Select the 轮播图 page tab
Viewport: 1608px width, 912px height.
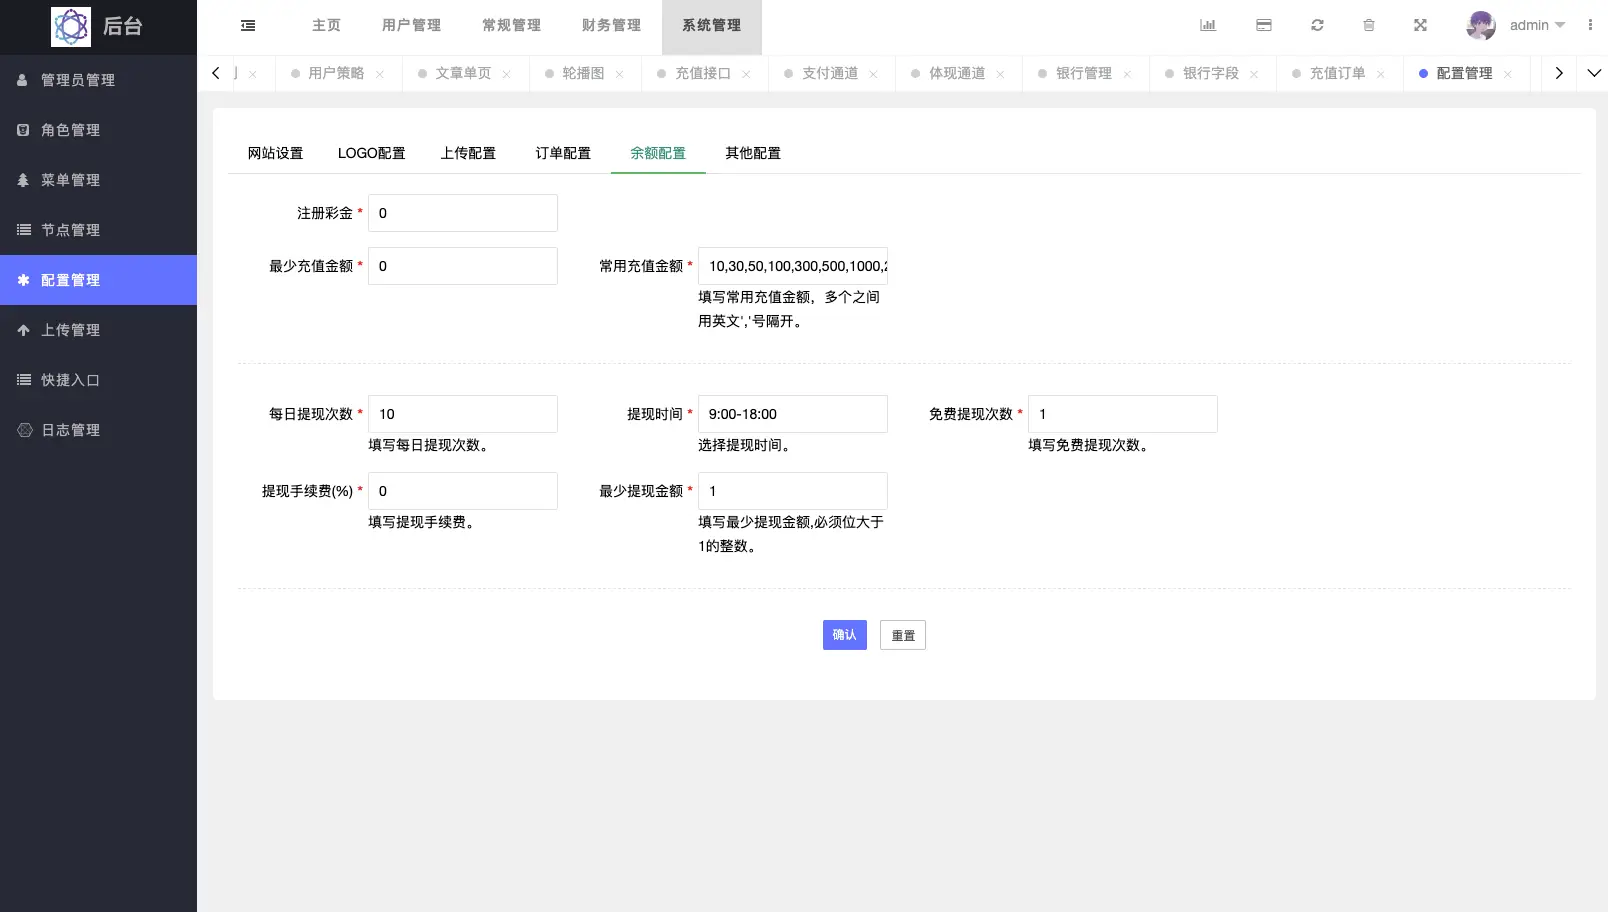pyautogui.click(x=583, y=73)
